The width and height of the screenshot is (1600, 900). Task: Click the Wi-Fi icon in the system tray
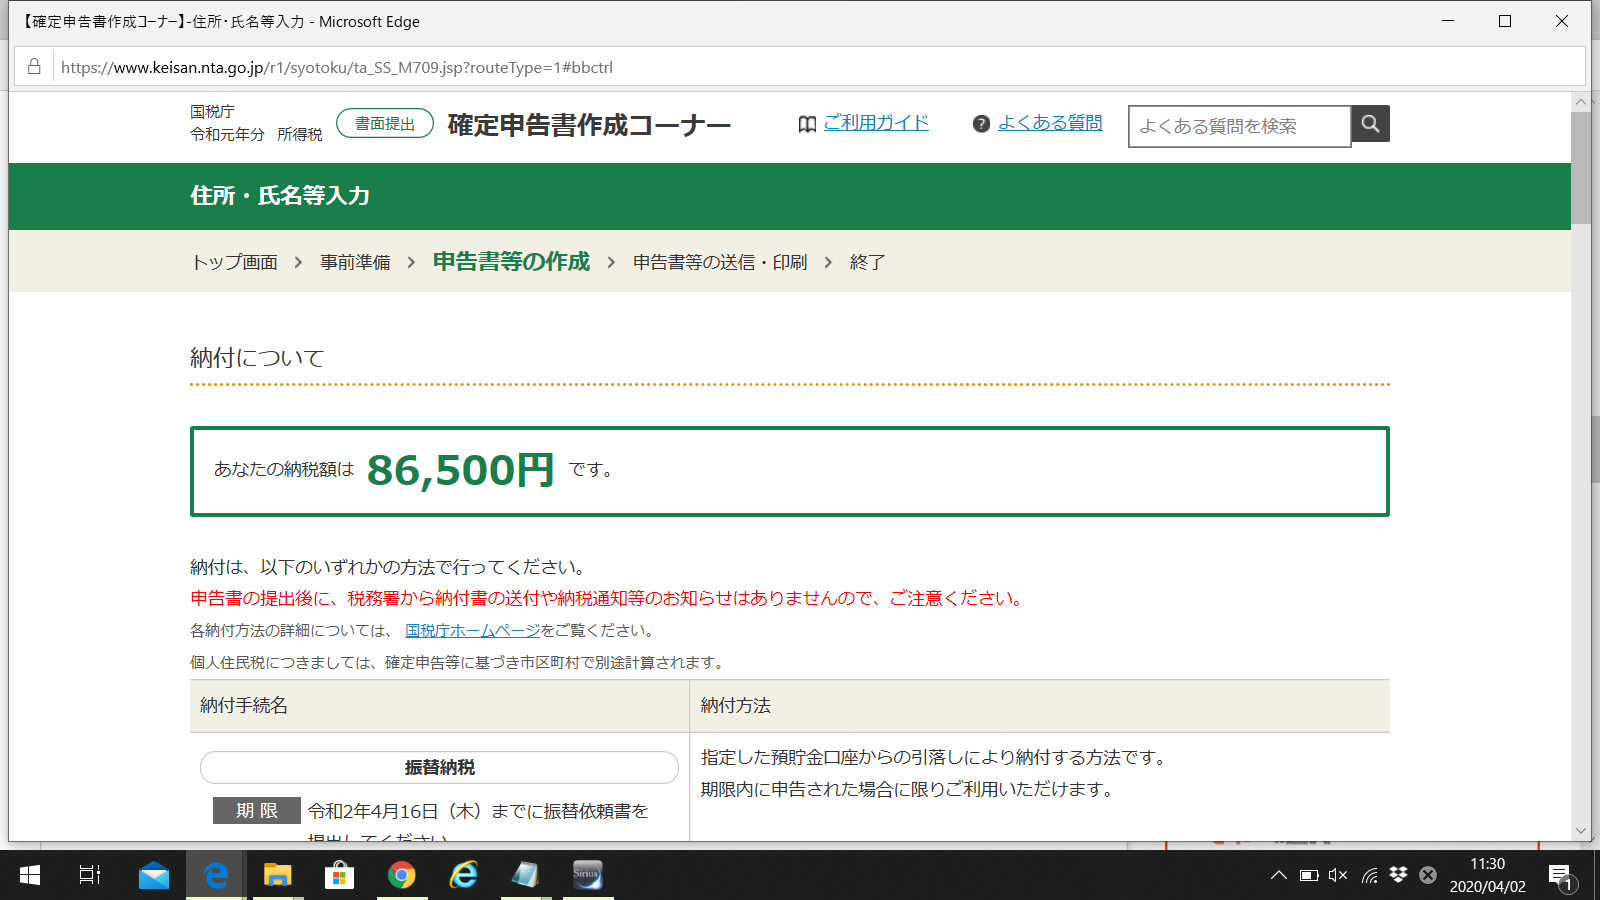(1368, 873)
